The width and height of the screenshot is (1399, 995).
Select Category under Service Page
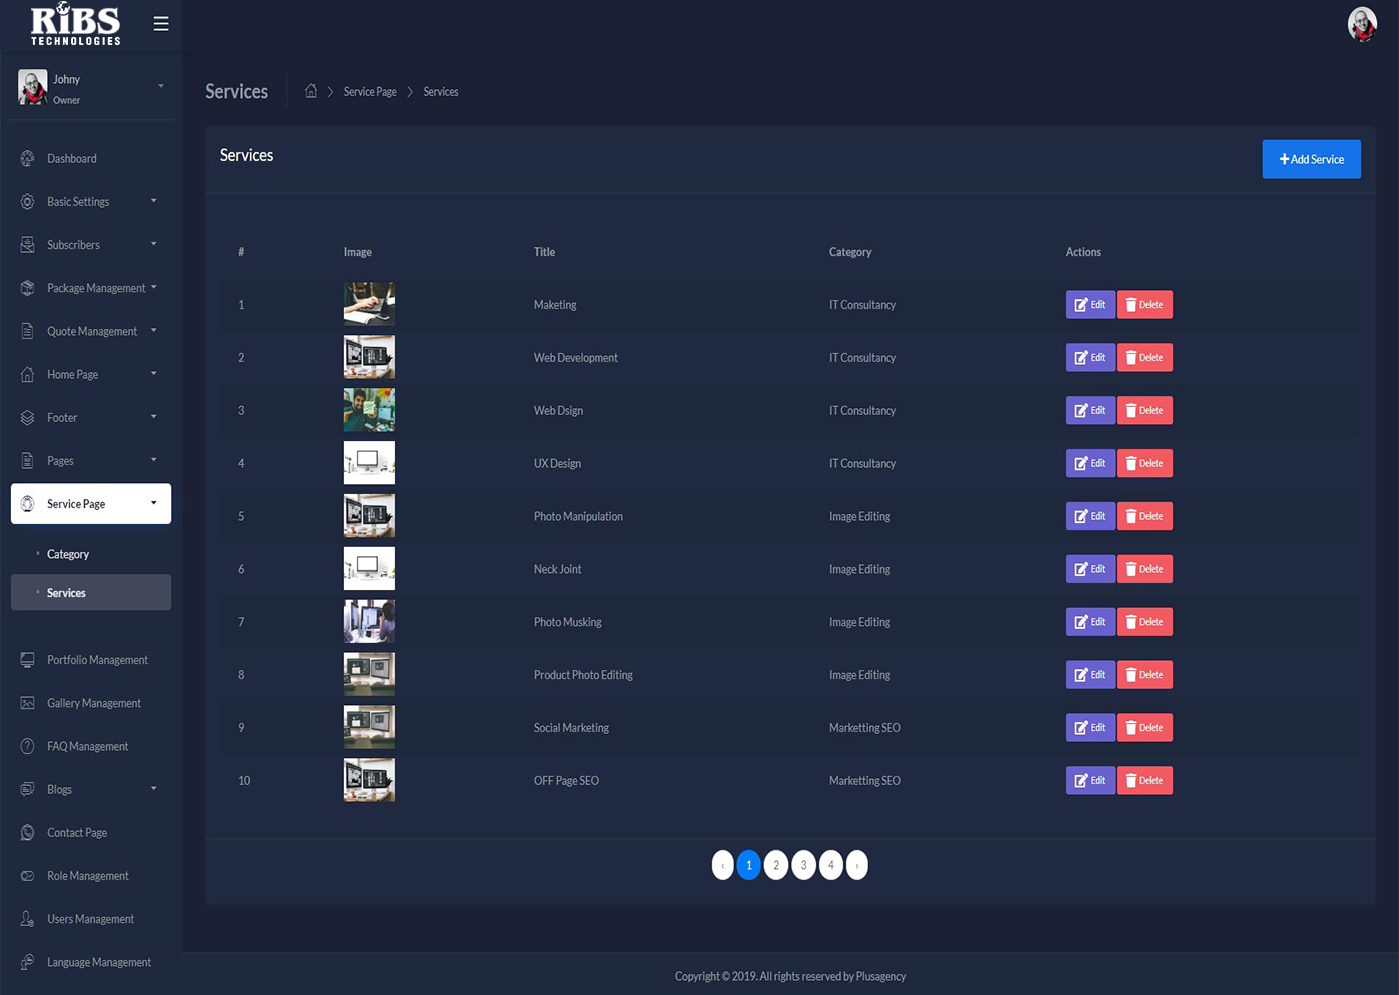click(x=68, y=554)
